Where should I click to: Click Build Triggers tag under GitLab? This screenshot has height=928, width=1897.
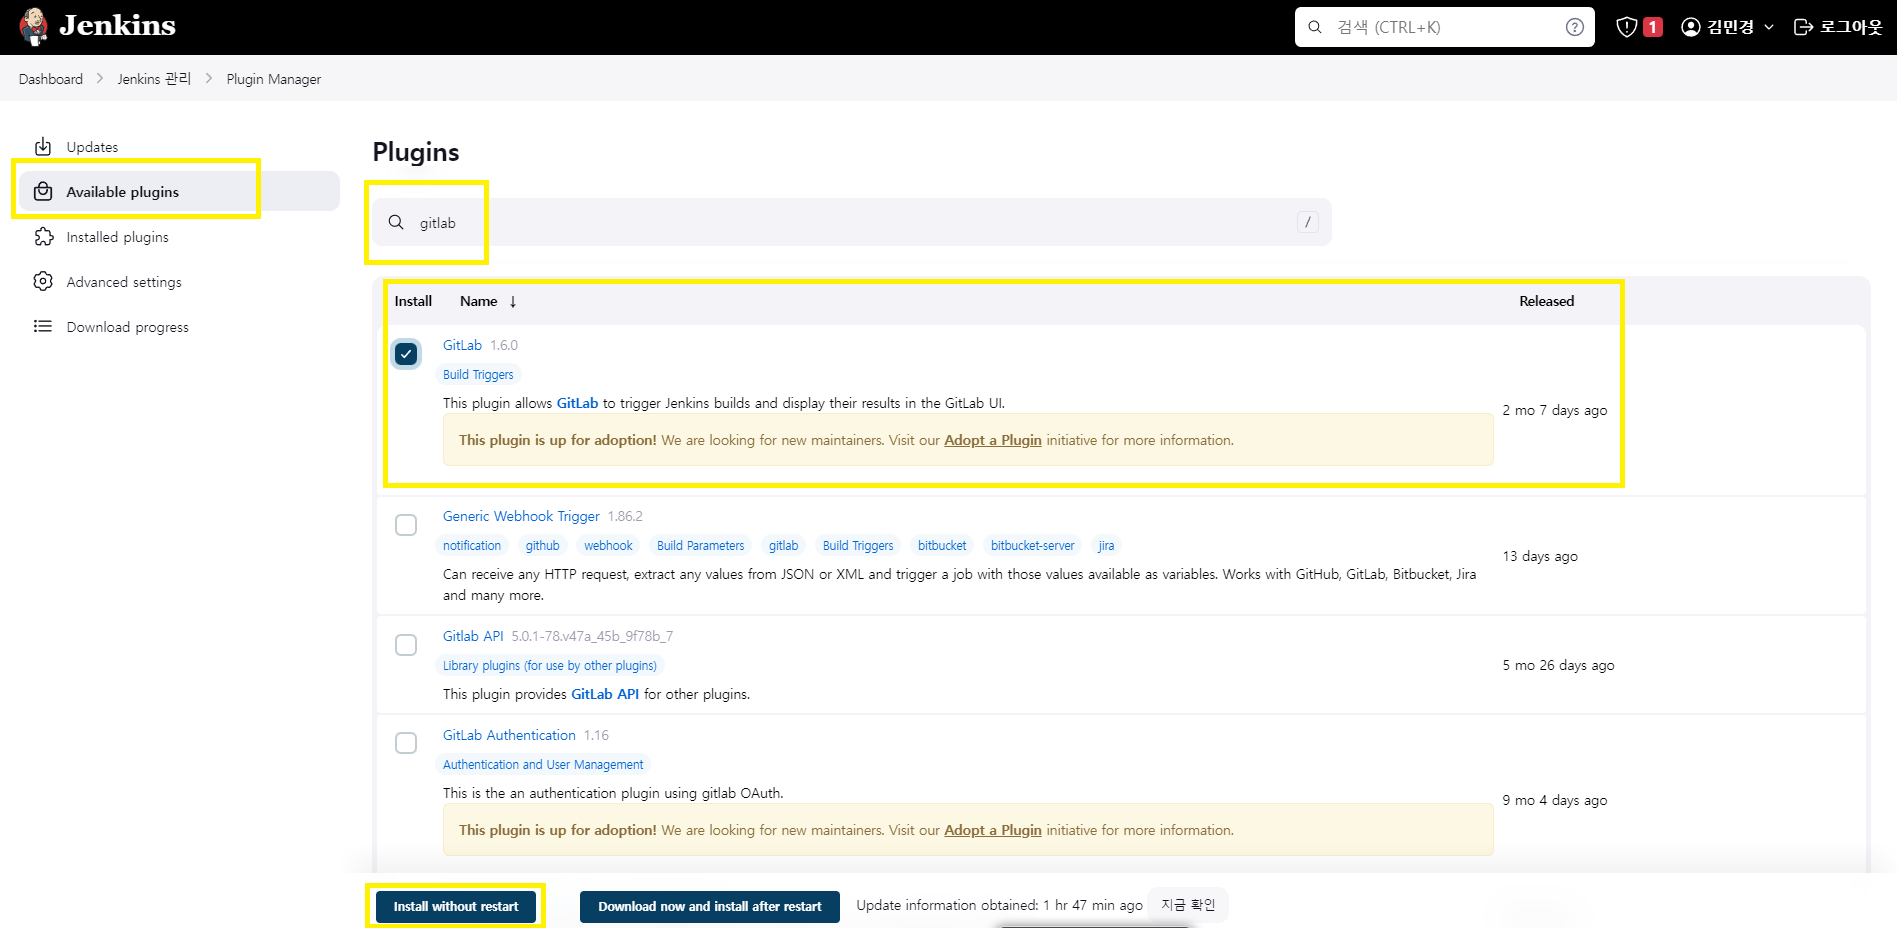pos(478,375)
